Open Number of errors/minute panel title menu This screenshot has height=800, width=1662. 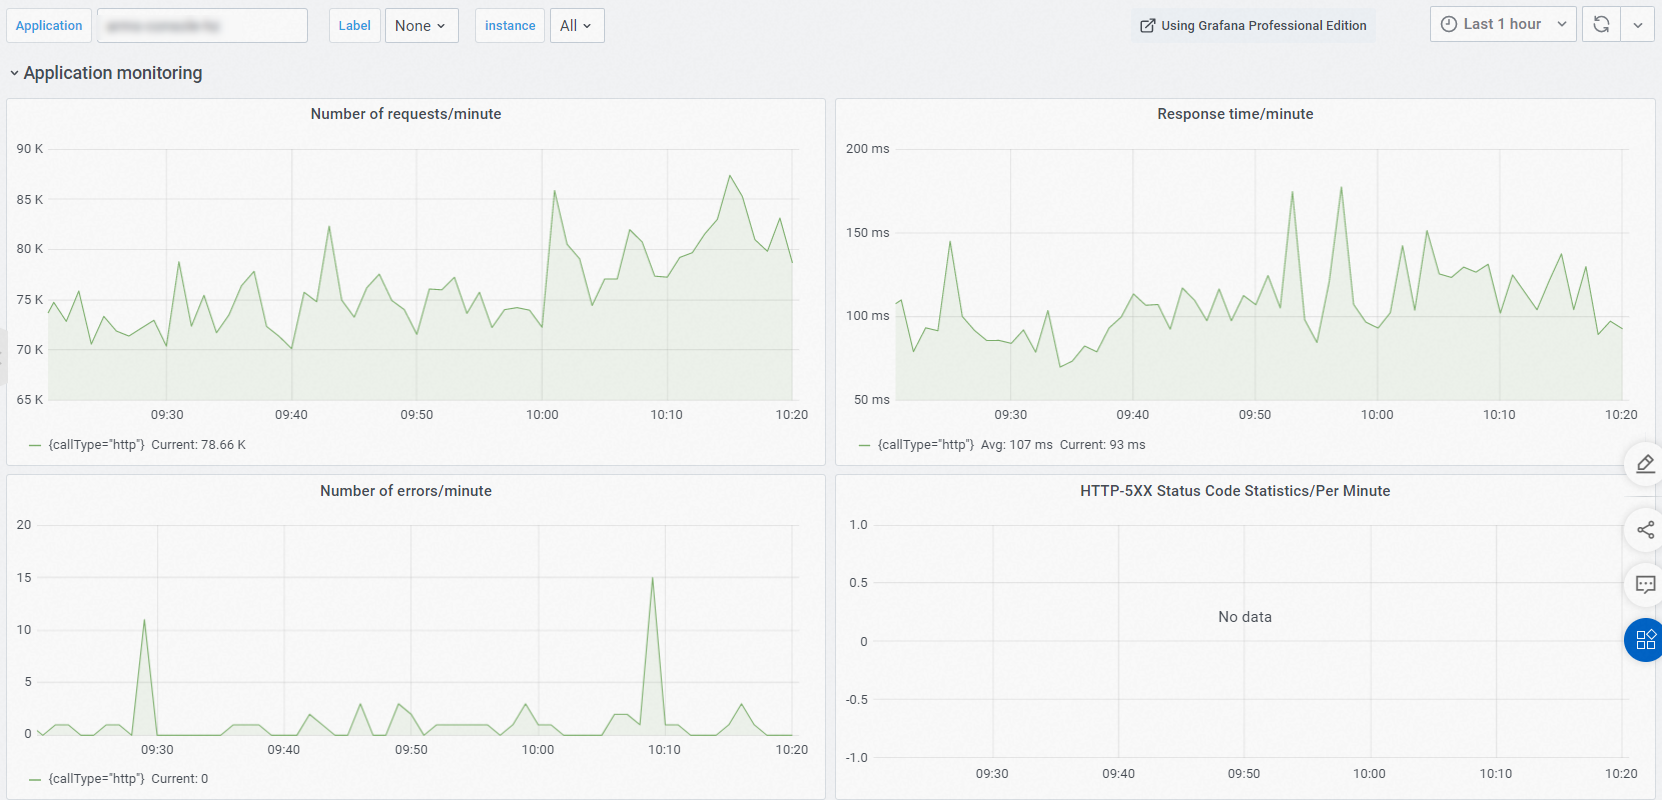[x=406, y=491]
